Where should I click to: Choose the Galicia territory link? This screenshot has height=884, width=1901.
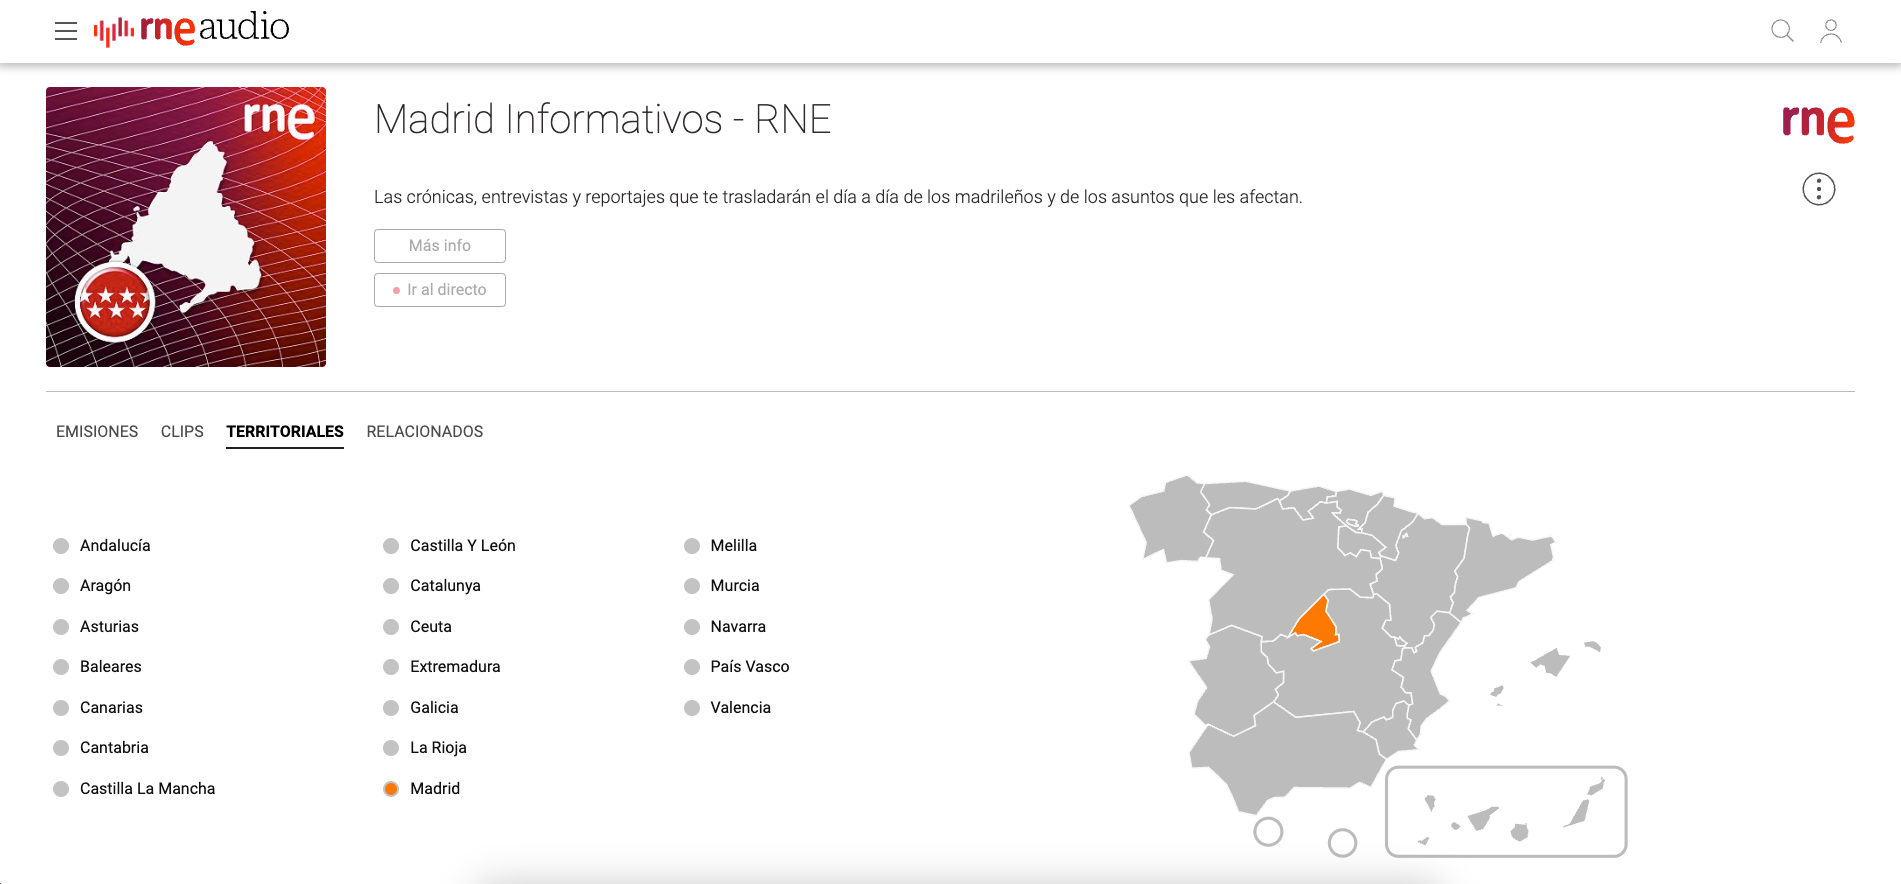tap(434, 708)
